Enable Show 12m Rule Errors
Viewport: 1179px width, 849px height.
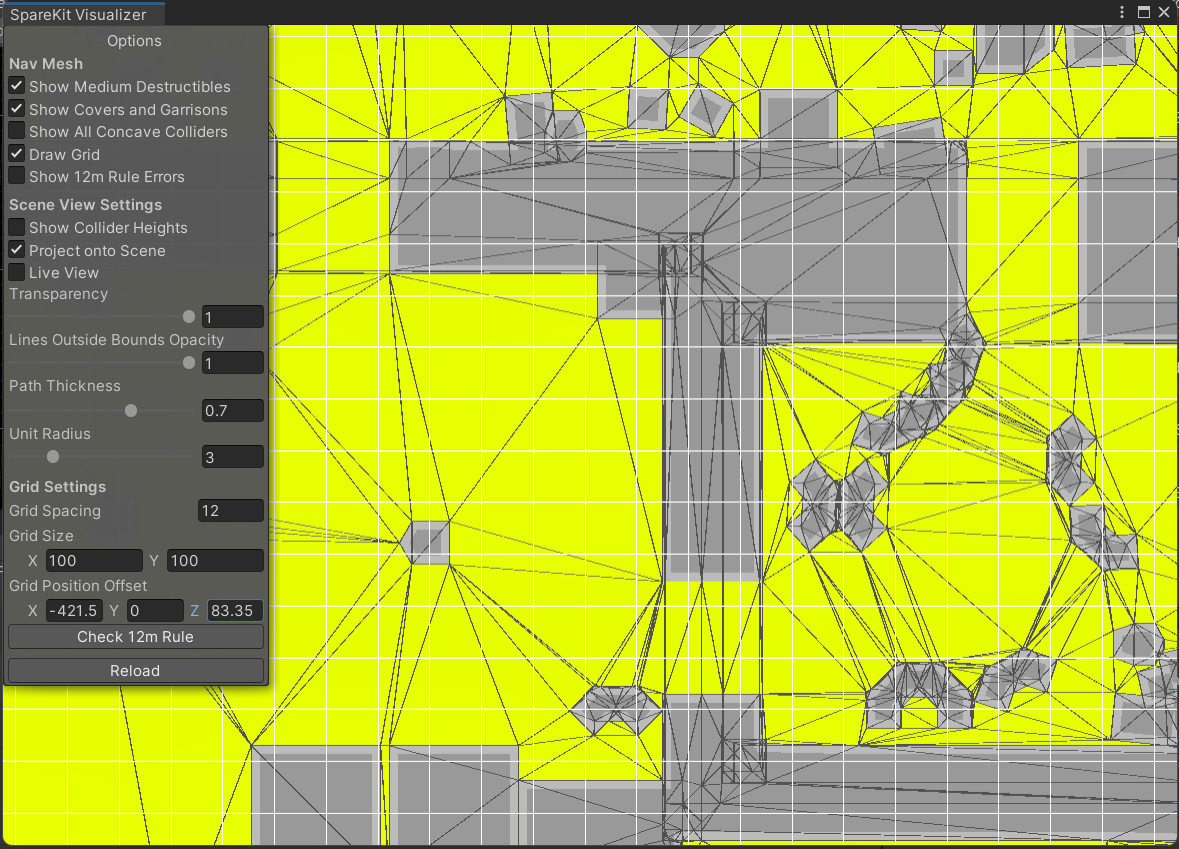(17, 176)
